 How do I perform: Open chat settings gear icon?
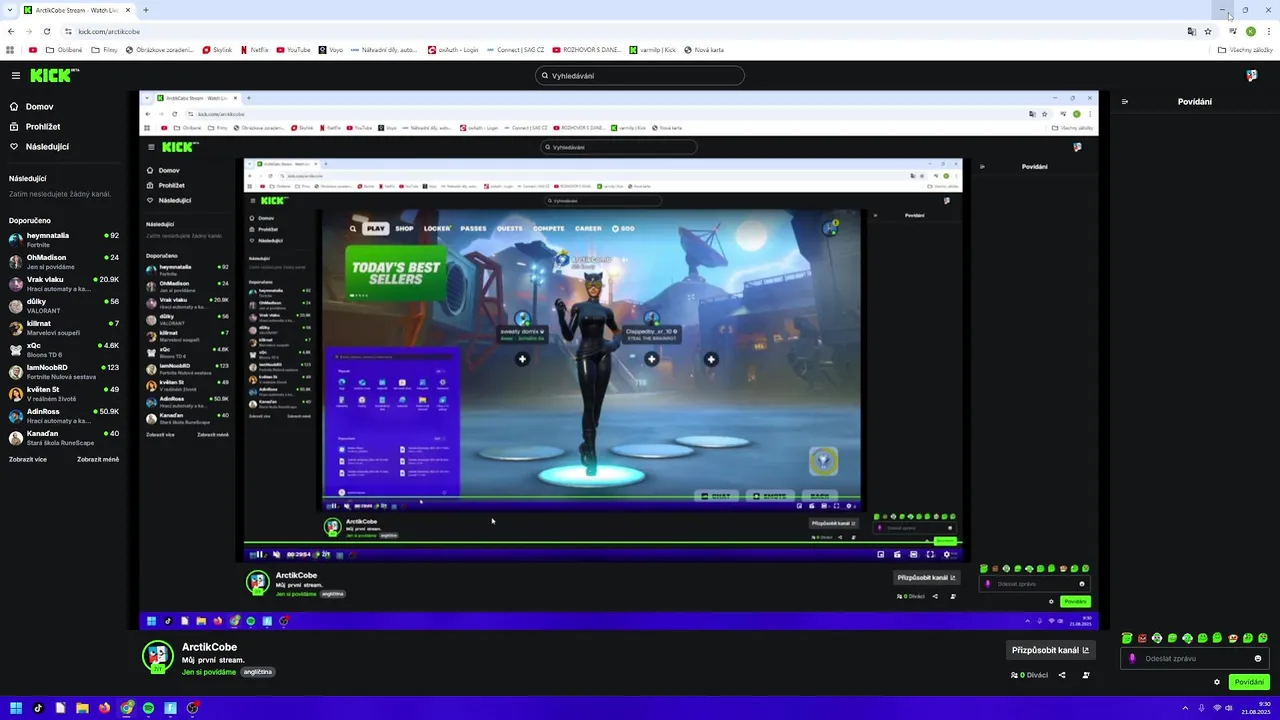(x=1217, y=682)
